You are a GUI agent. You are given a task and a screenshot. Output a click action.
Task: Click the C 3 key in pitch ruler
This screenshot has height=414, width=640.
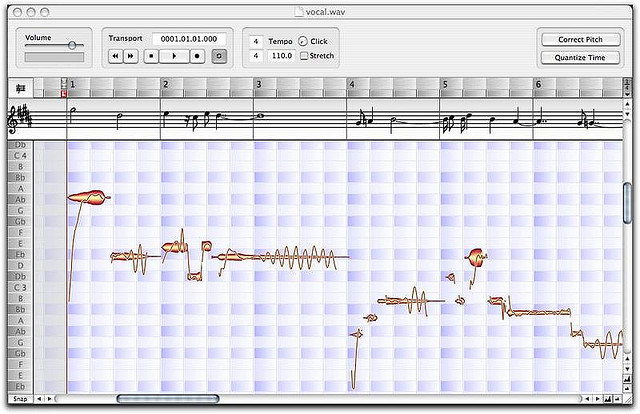tap(20, 287)
